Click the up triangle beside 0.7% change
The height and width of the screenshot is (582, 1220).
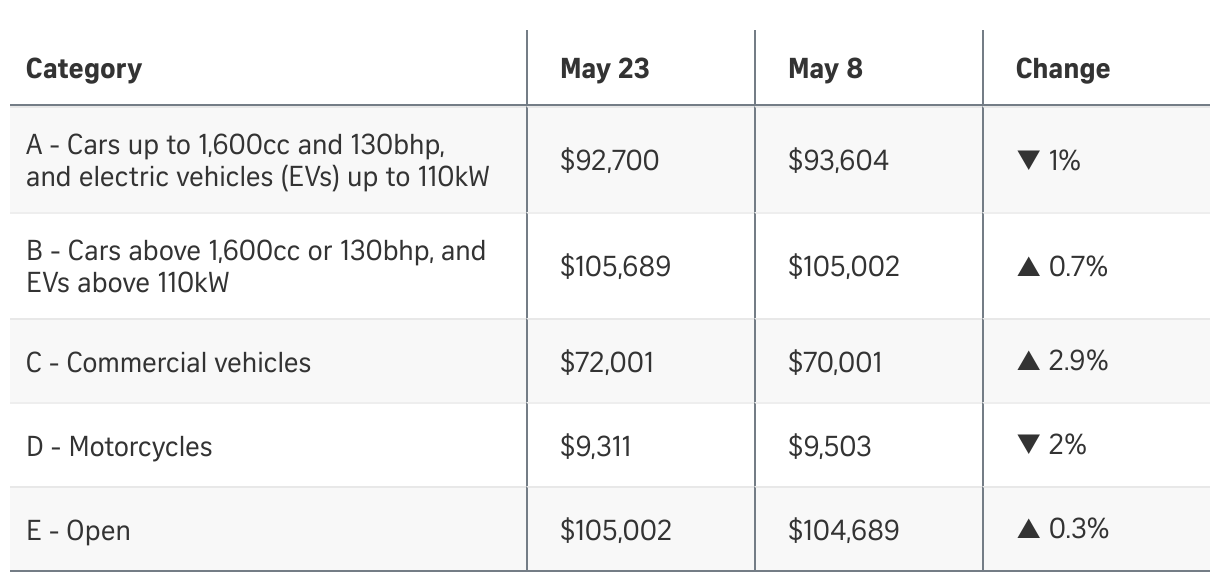[1028, 267]
